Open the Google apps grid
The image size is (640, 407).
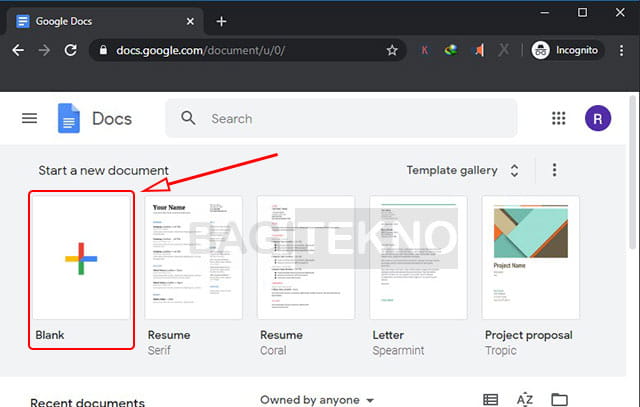click(558, 118)
